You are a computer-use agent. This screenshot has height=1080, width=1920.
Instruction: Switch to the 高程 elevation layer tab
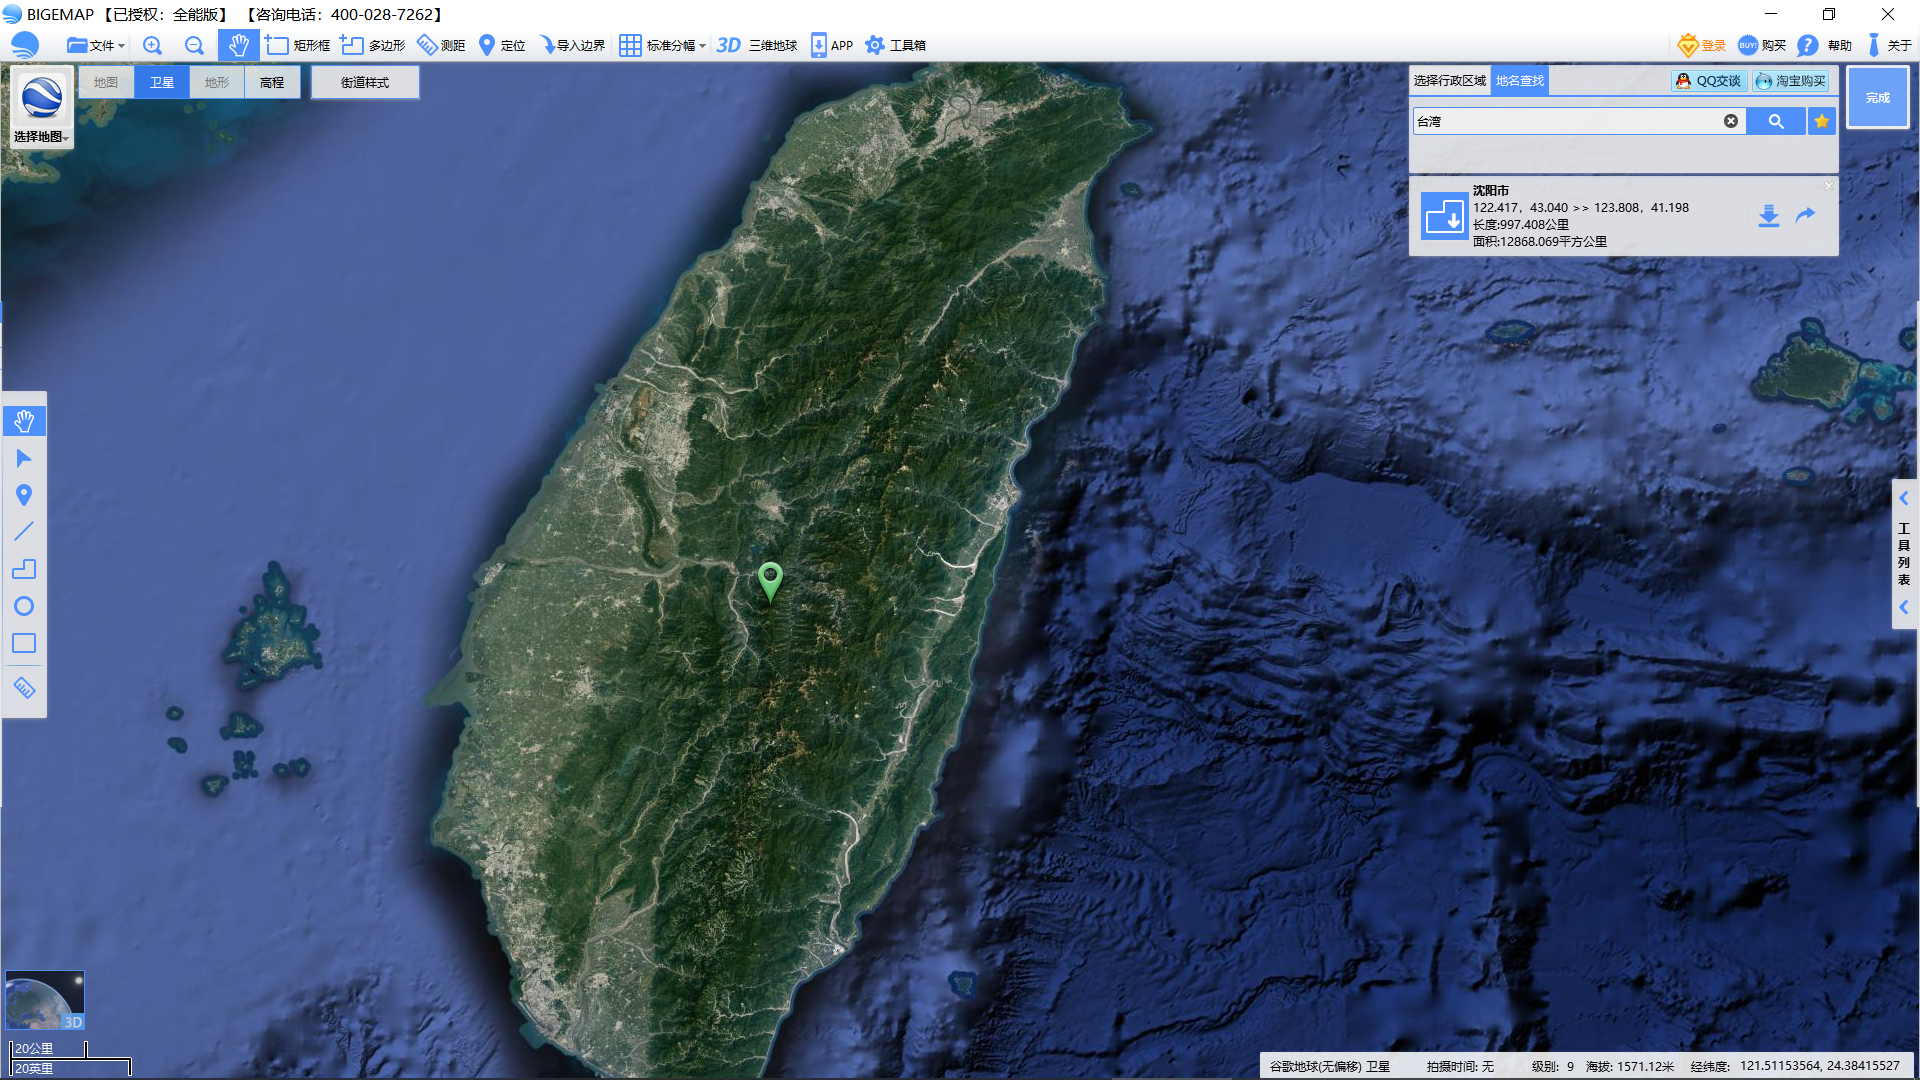click(272, 82)
